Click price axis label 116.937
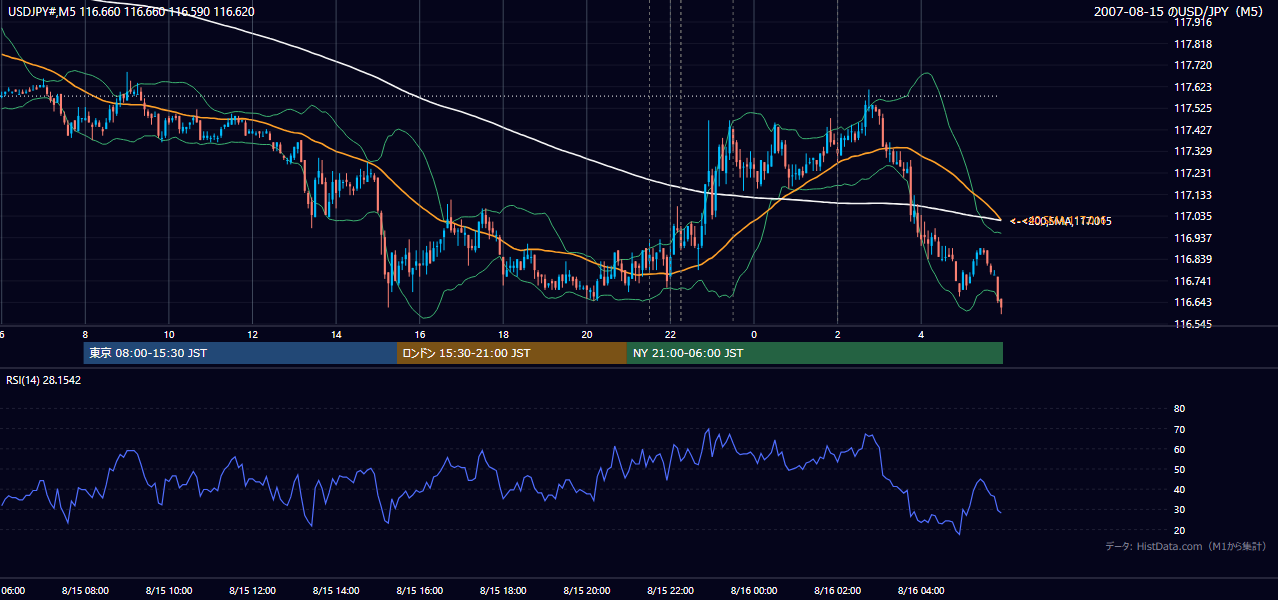This screenshot has width=1278, height=600. [x=1193, y=238]
